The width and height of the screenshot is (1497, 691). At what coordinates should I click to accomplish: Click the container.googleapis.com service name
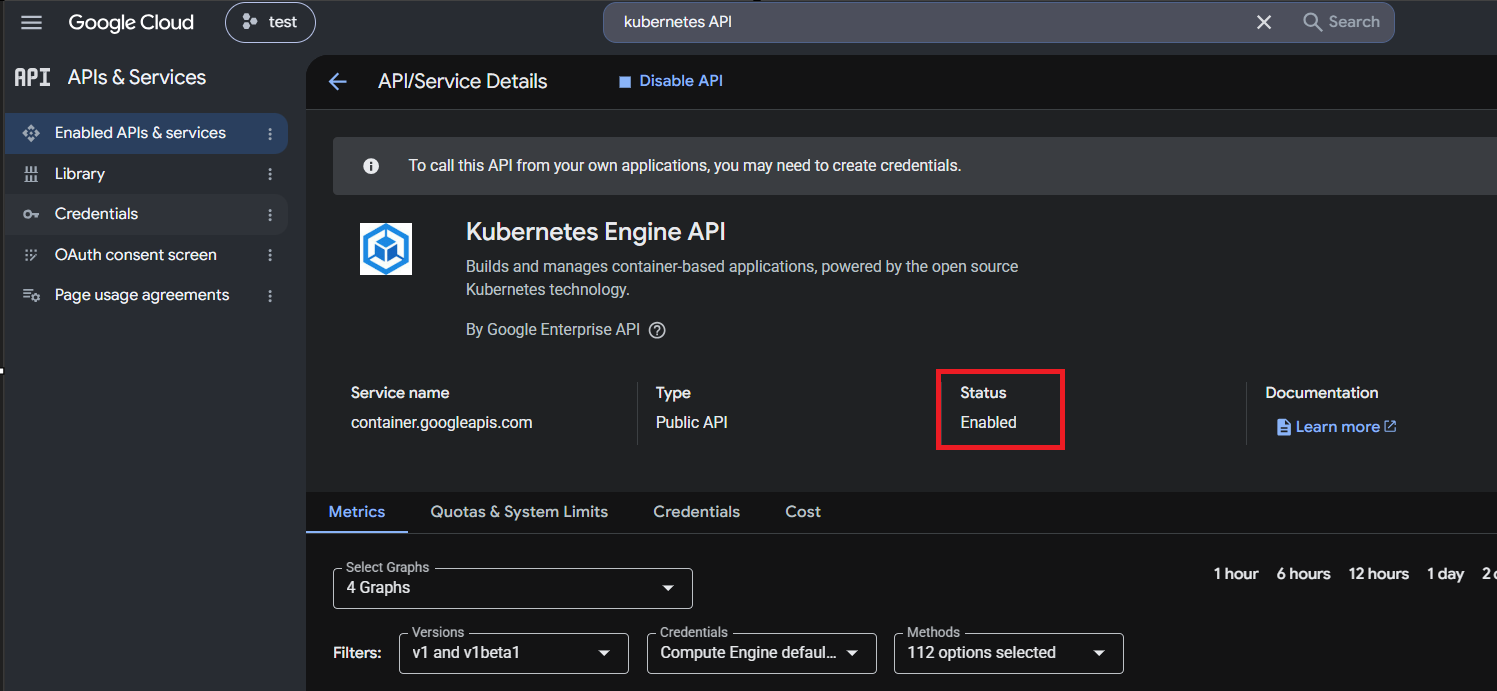[441, 423]
